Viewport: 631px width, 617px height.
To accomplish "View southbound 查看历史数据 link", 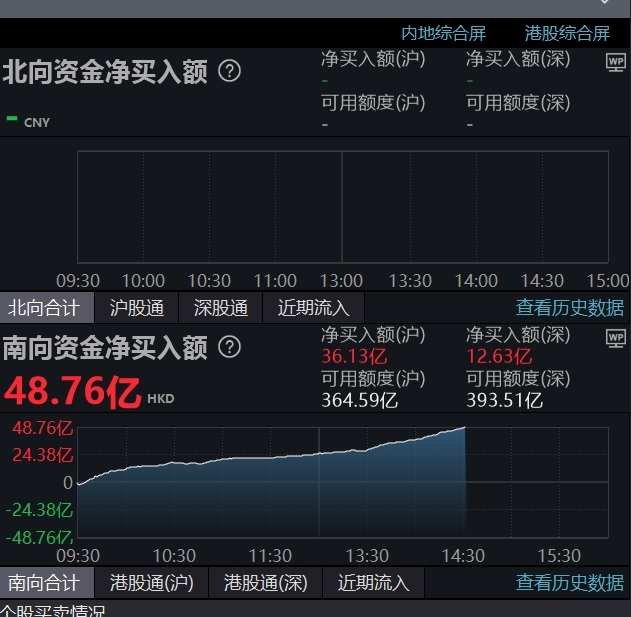I will tap(570, 583).
